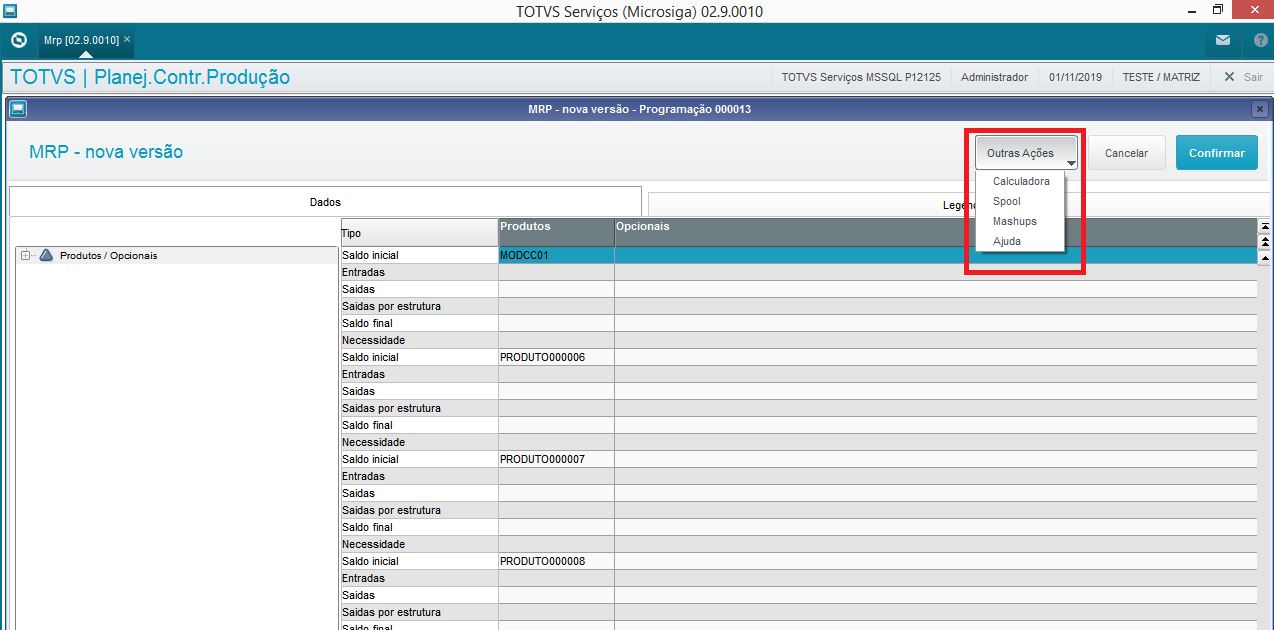1274x630 pixels.
Task: Click the Sair exit button
Action: 1243,77
